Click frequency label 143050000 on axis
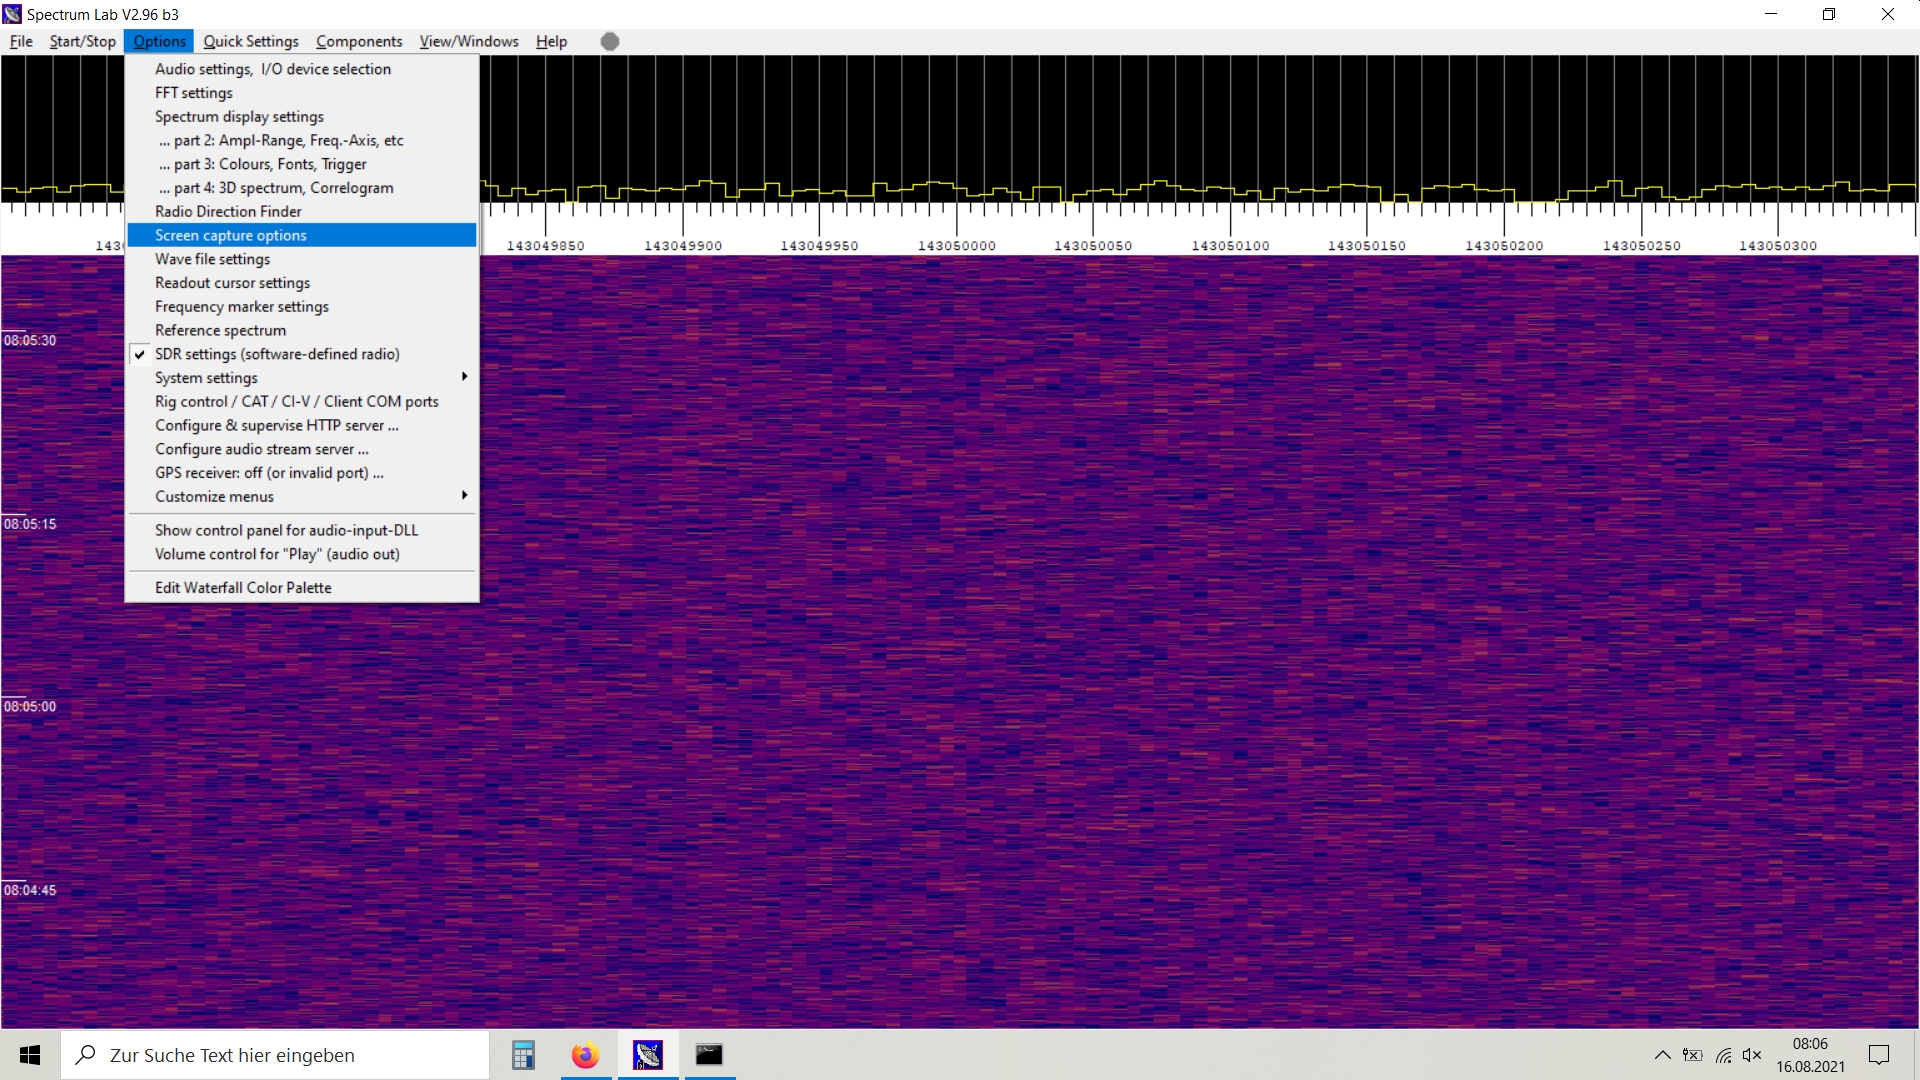1920x1080 pixels. pyautogui.click(x=956, y=246)
